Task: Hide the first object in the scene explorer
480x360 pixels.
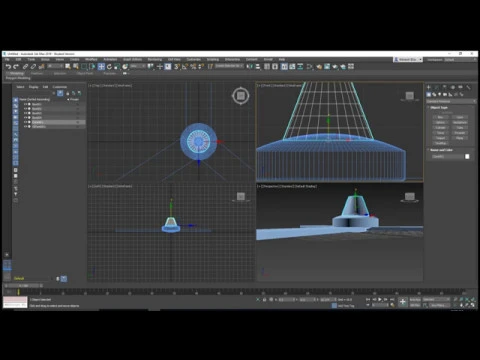Action: (x=25, y=104)
